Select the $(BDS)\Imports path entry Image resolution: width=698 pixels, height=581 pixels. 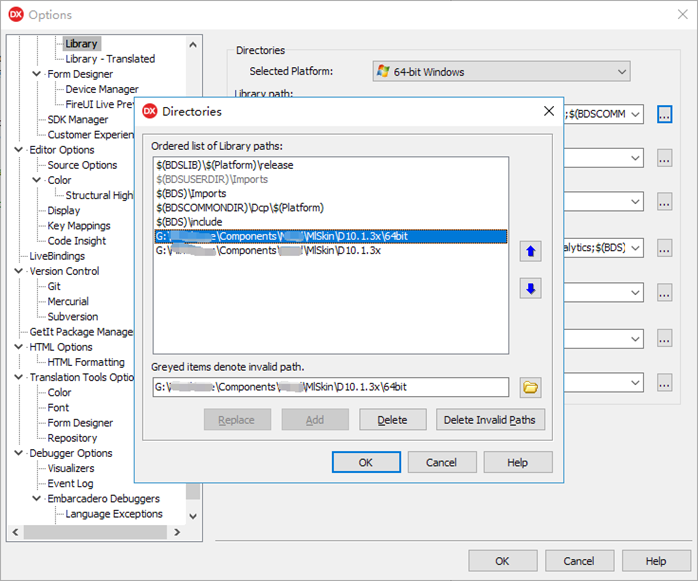click(191, 193)
